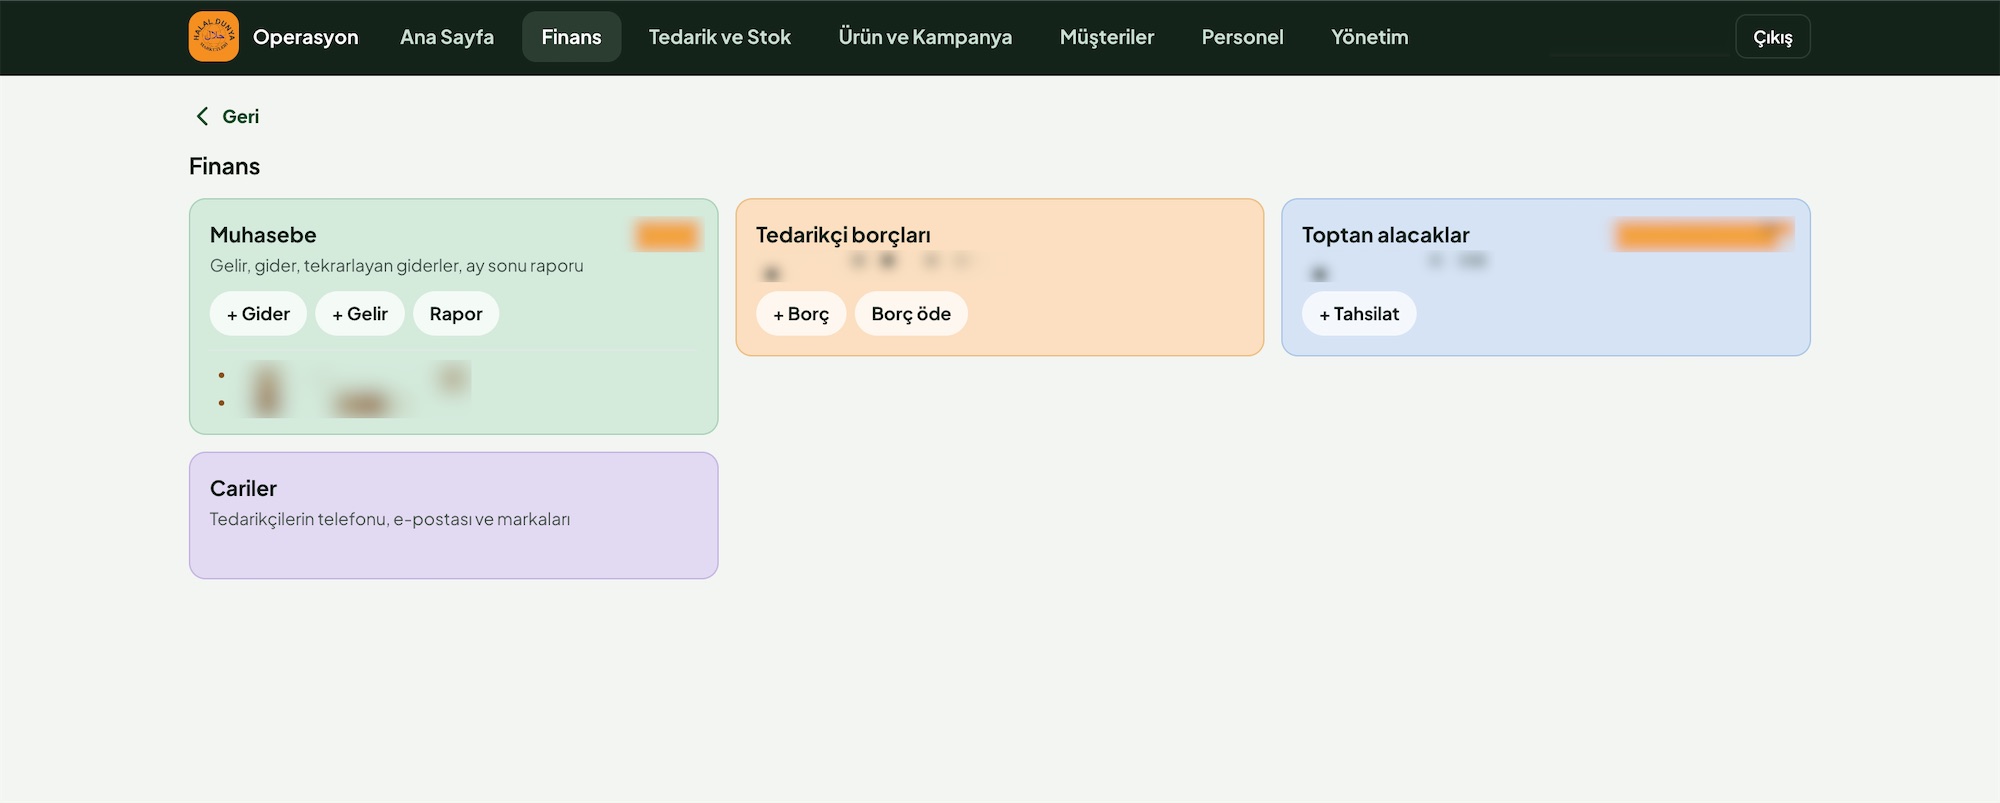Click the Borç öde button
This screenshot has width=2000, height=803.
[911, 314]
